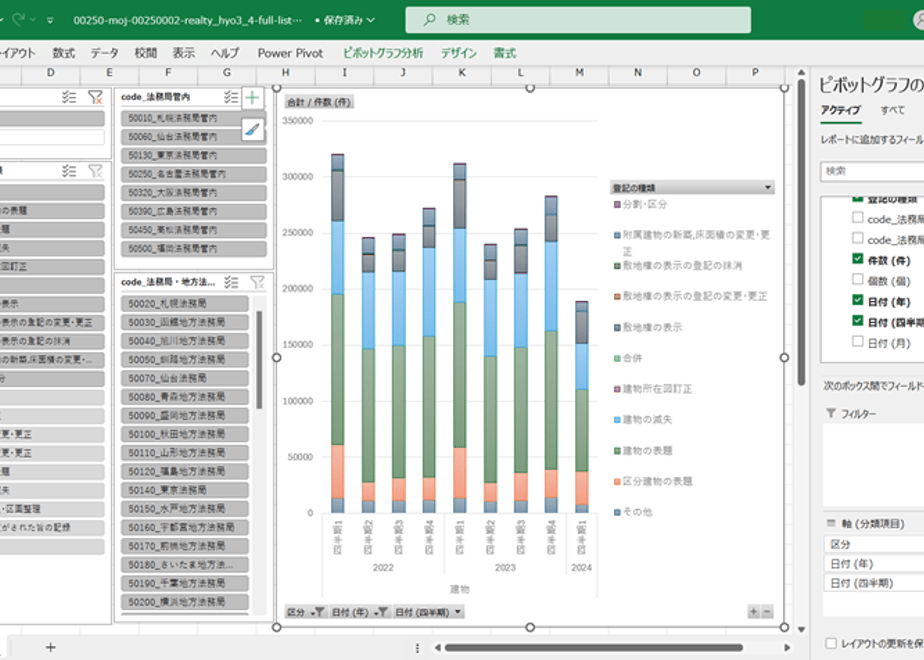The image size is (924, 660).
Task: Click horizontal scrollbar left arrow
Action: [437, 647]
